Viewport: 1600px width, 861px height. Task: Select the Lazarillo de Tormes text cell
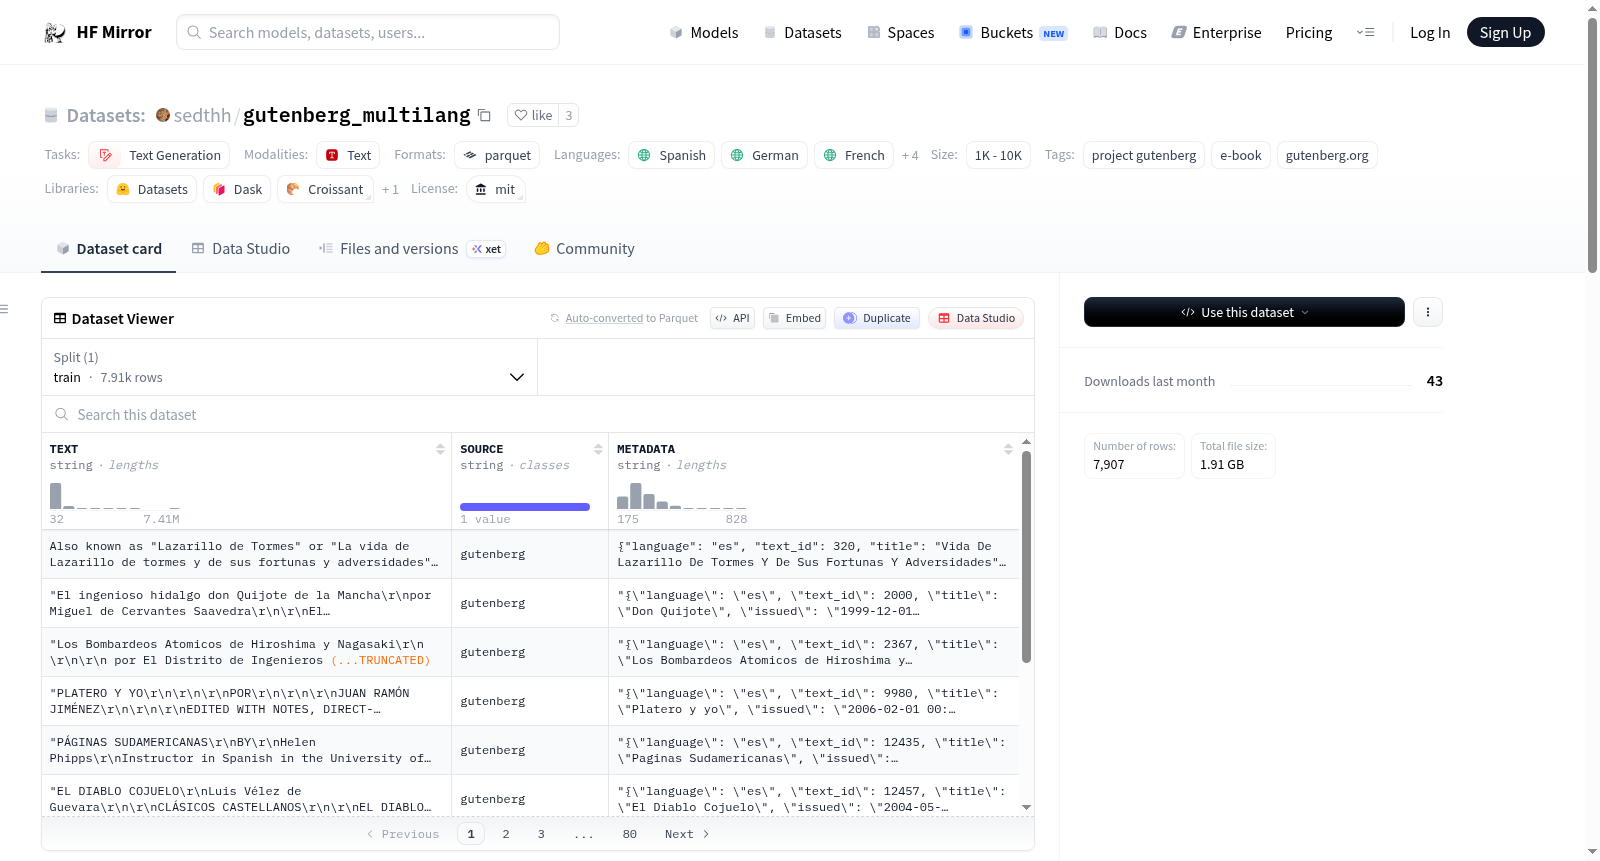246,555
